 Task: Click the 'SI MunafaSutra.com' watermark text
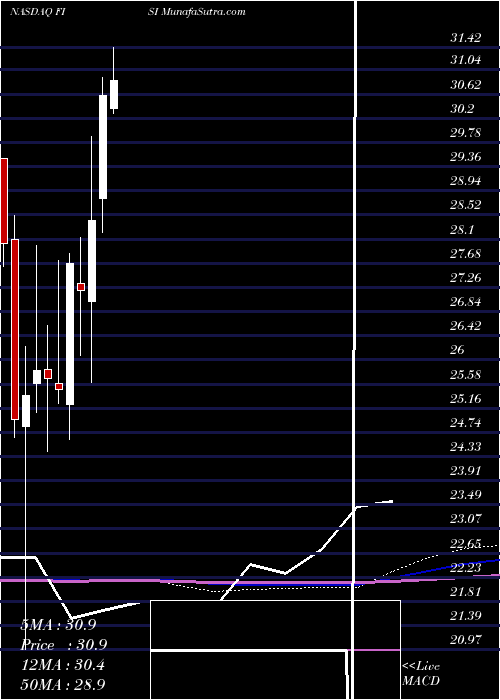coord(196,12)
